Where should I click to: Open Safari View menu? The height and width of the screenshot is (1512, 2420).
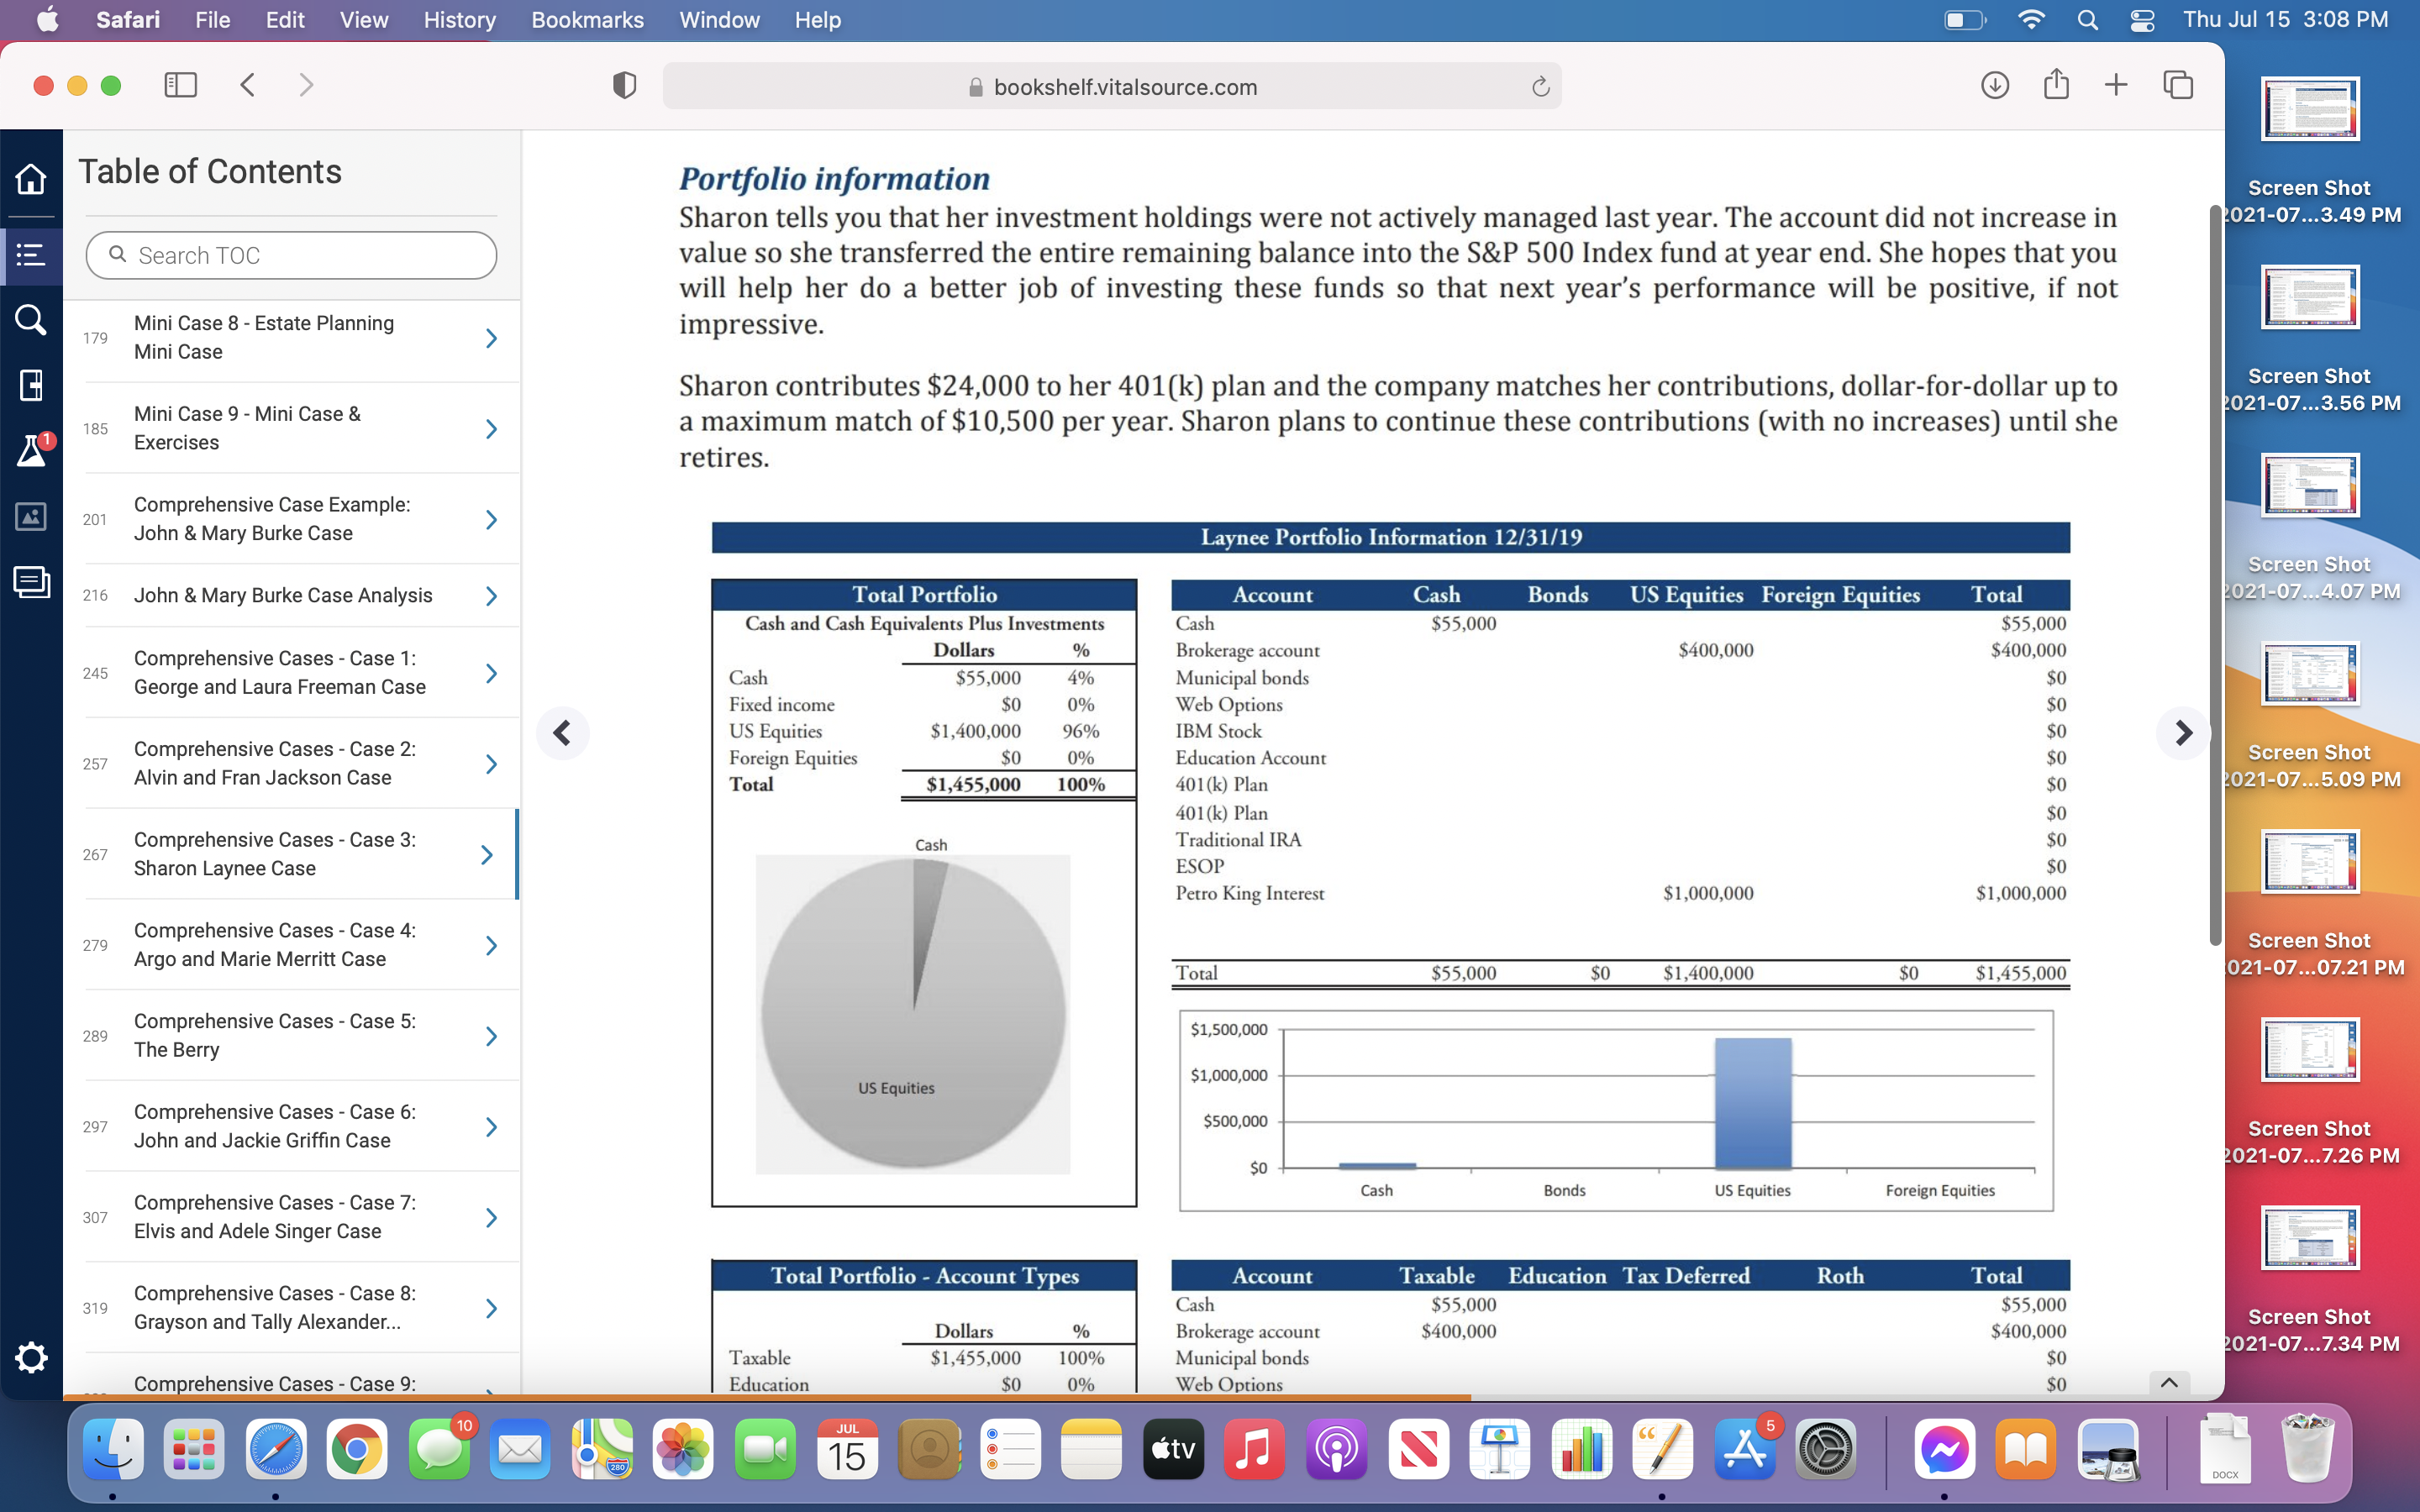(363, 20)
